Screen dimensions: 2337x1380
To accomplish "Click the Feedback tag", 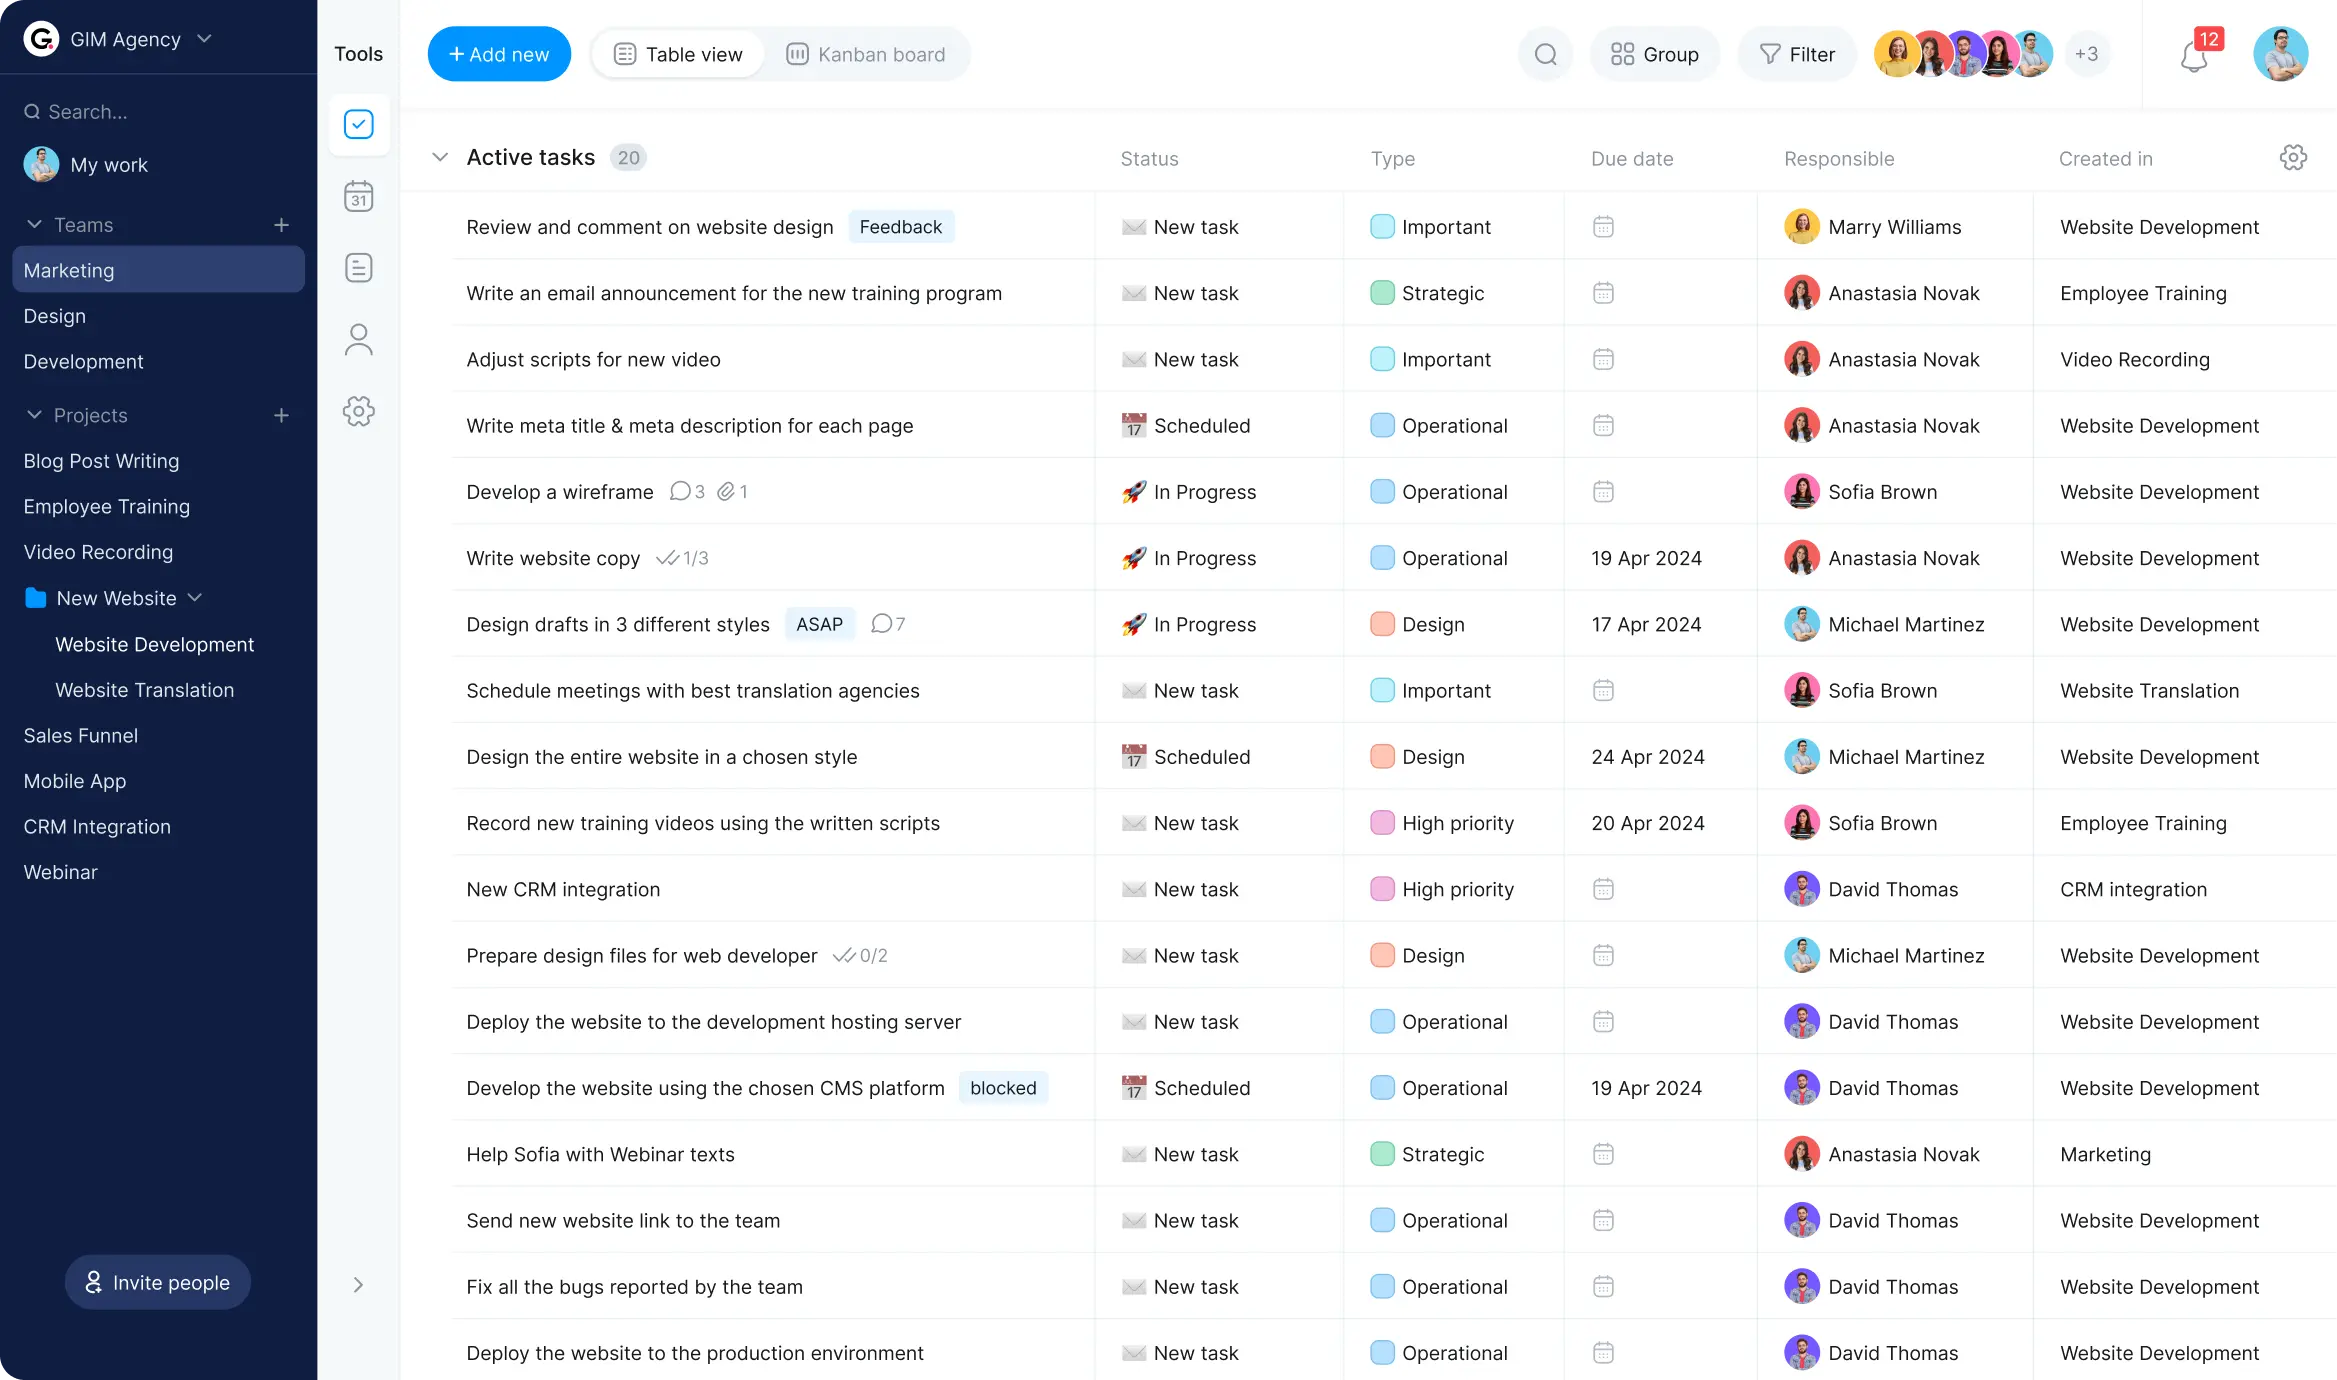I will point(901,227).
